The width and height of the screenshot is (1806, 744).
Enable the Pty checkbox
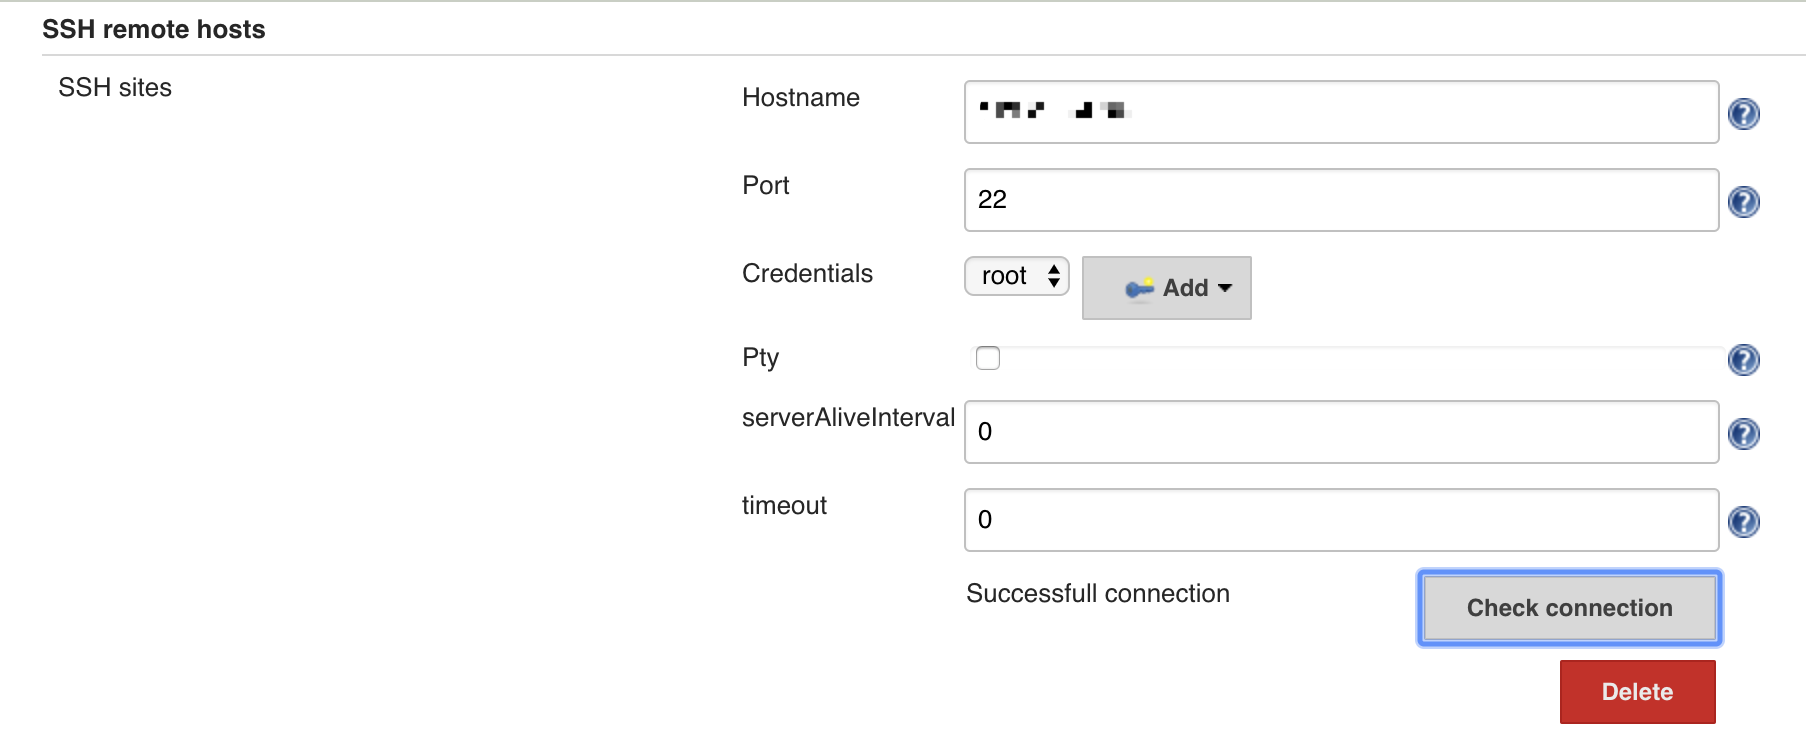(x=988, y=358)
